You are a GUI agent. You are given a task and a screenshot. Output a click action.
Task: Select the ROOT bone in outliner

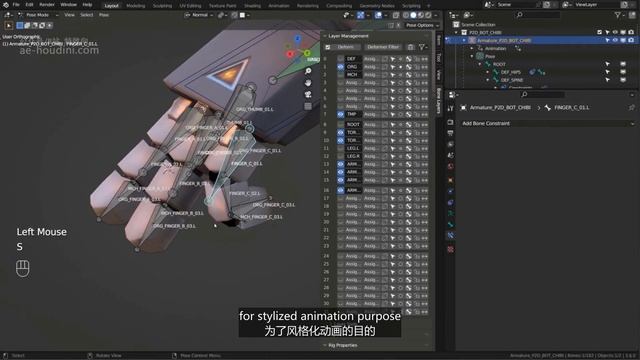point(499,64)
